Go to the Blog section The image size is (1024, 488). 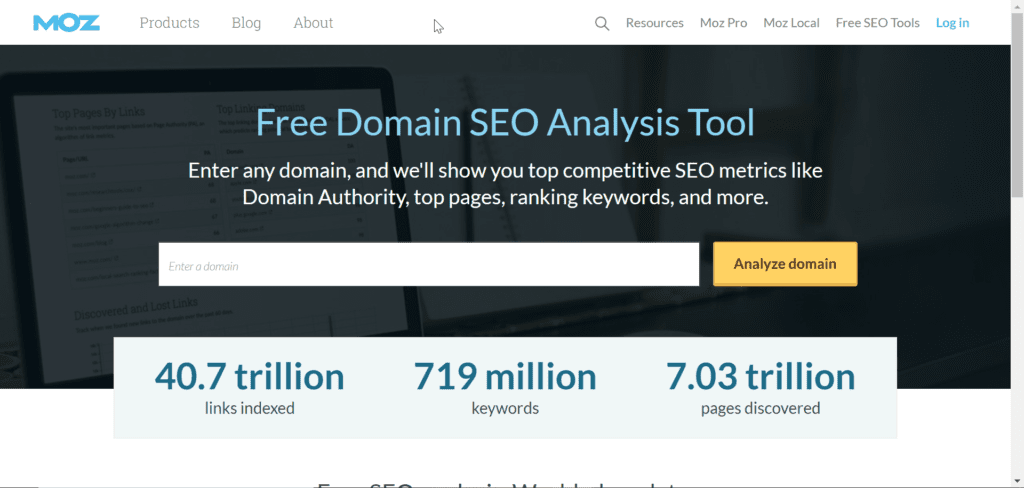pos(246,22)
